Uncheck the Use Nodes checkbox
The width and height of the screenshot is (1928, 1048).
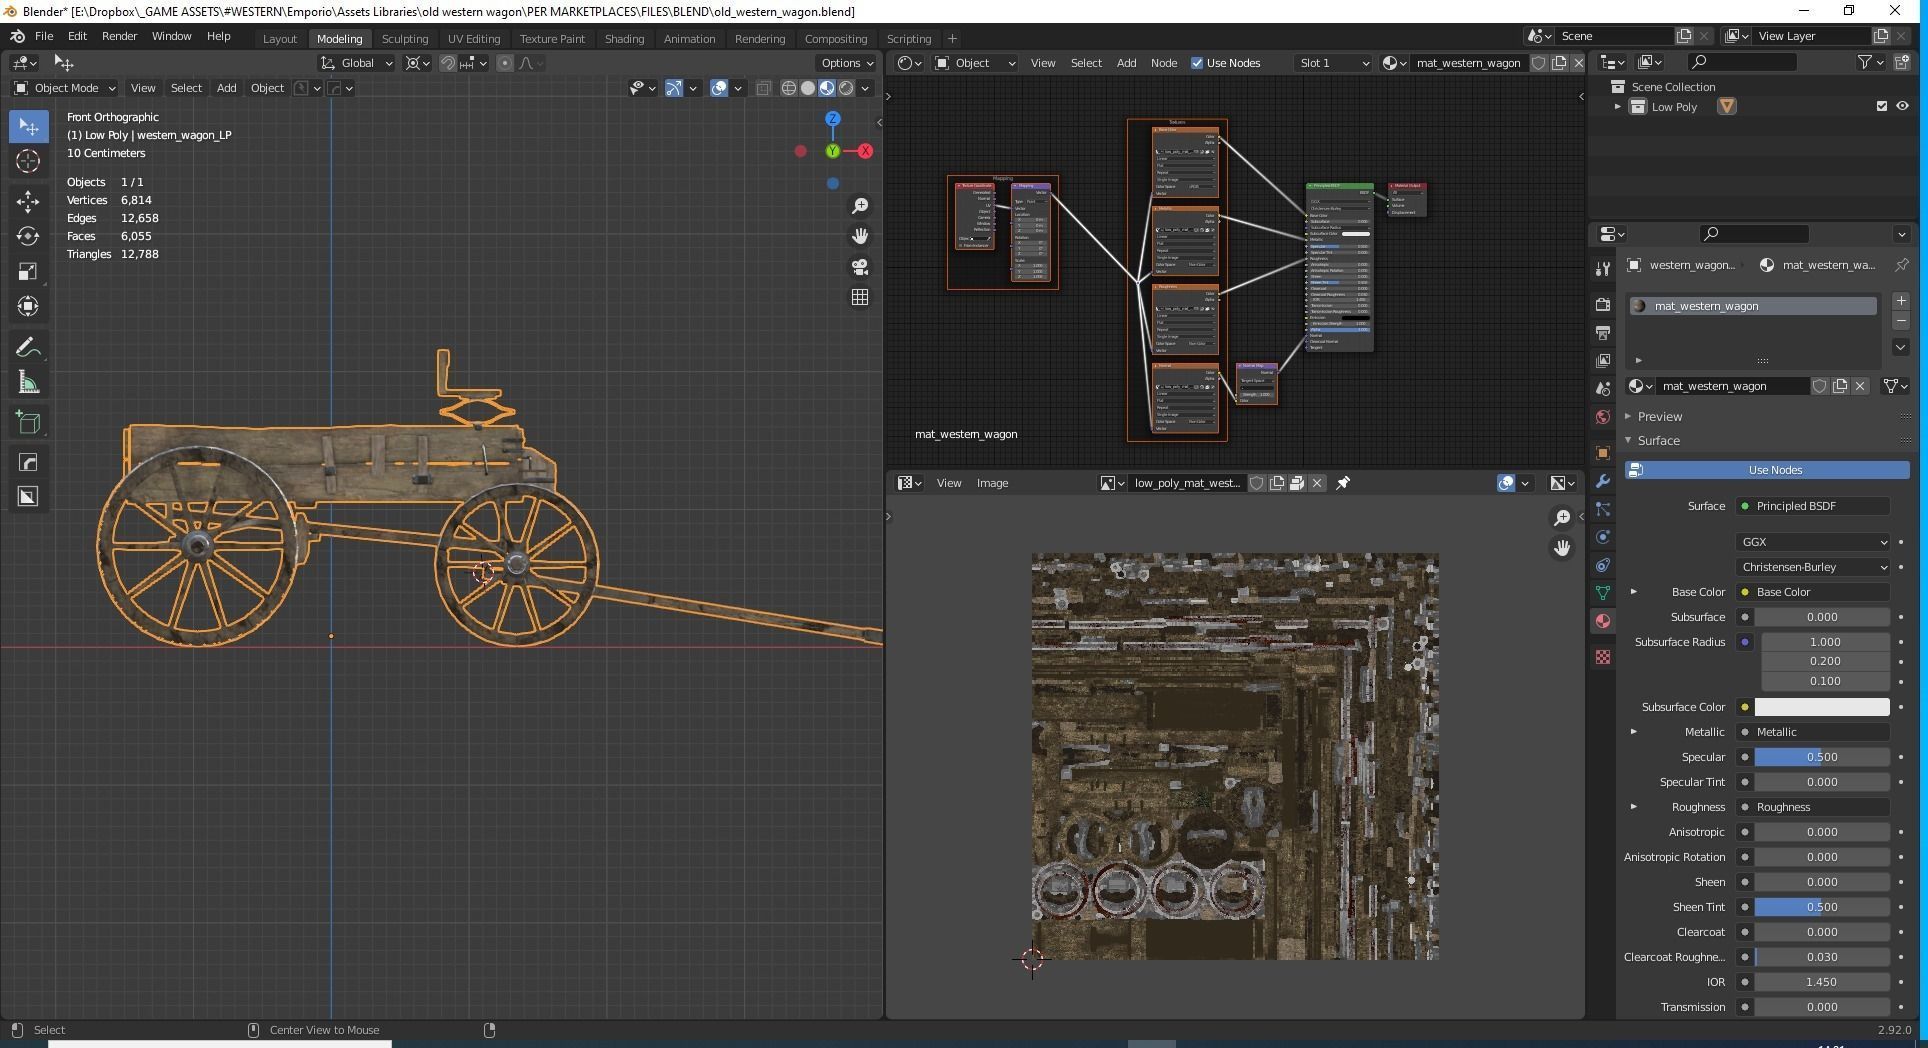click(x=1197, y=63)
